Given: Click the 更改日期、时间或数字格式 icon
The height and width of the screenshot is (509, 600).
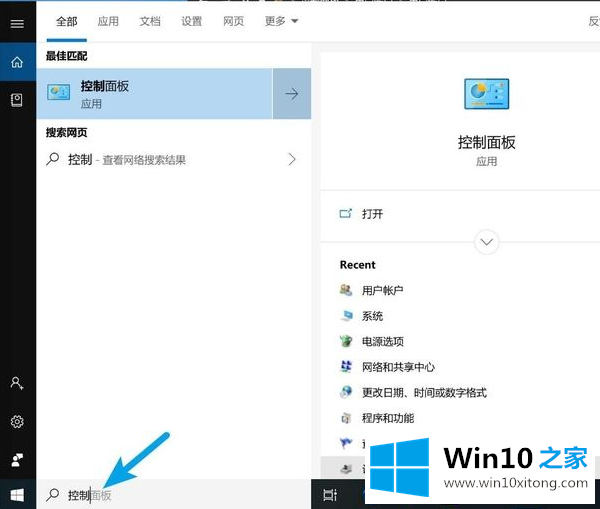Looking at the screenshot, I should point(346,392).
